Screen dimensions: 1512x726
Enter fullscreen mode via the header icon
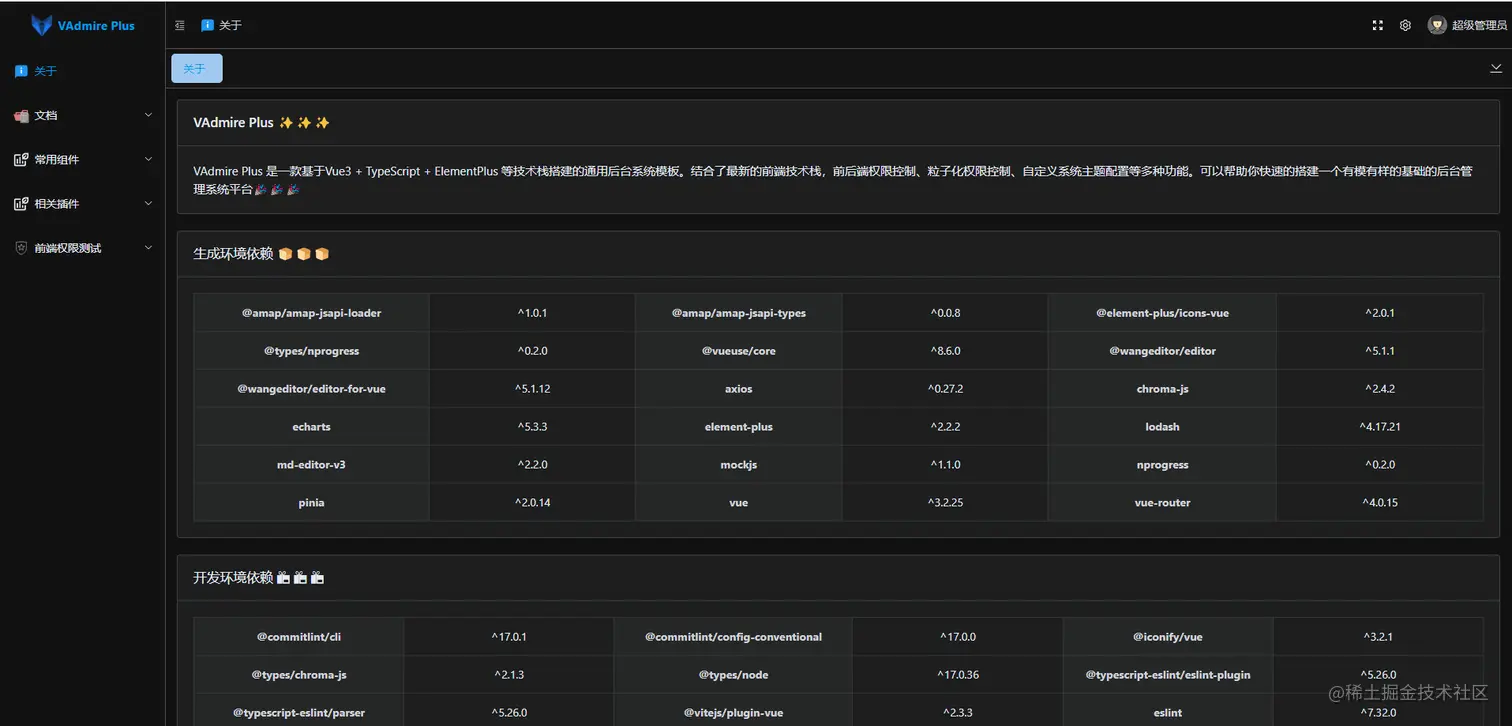pyautogui.click(x=1377, y=25)
